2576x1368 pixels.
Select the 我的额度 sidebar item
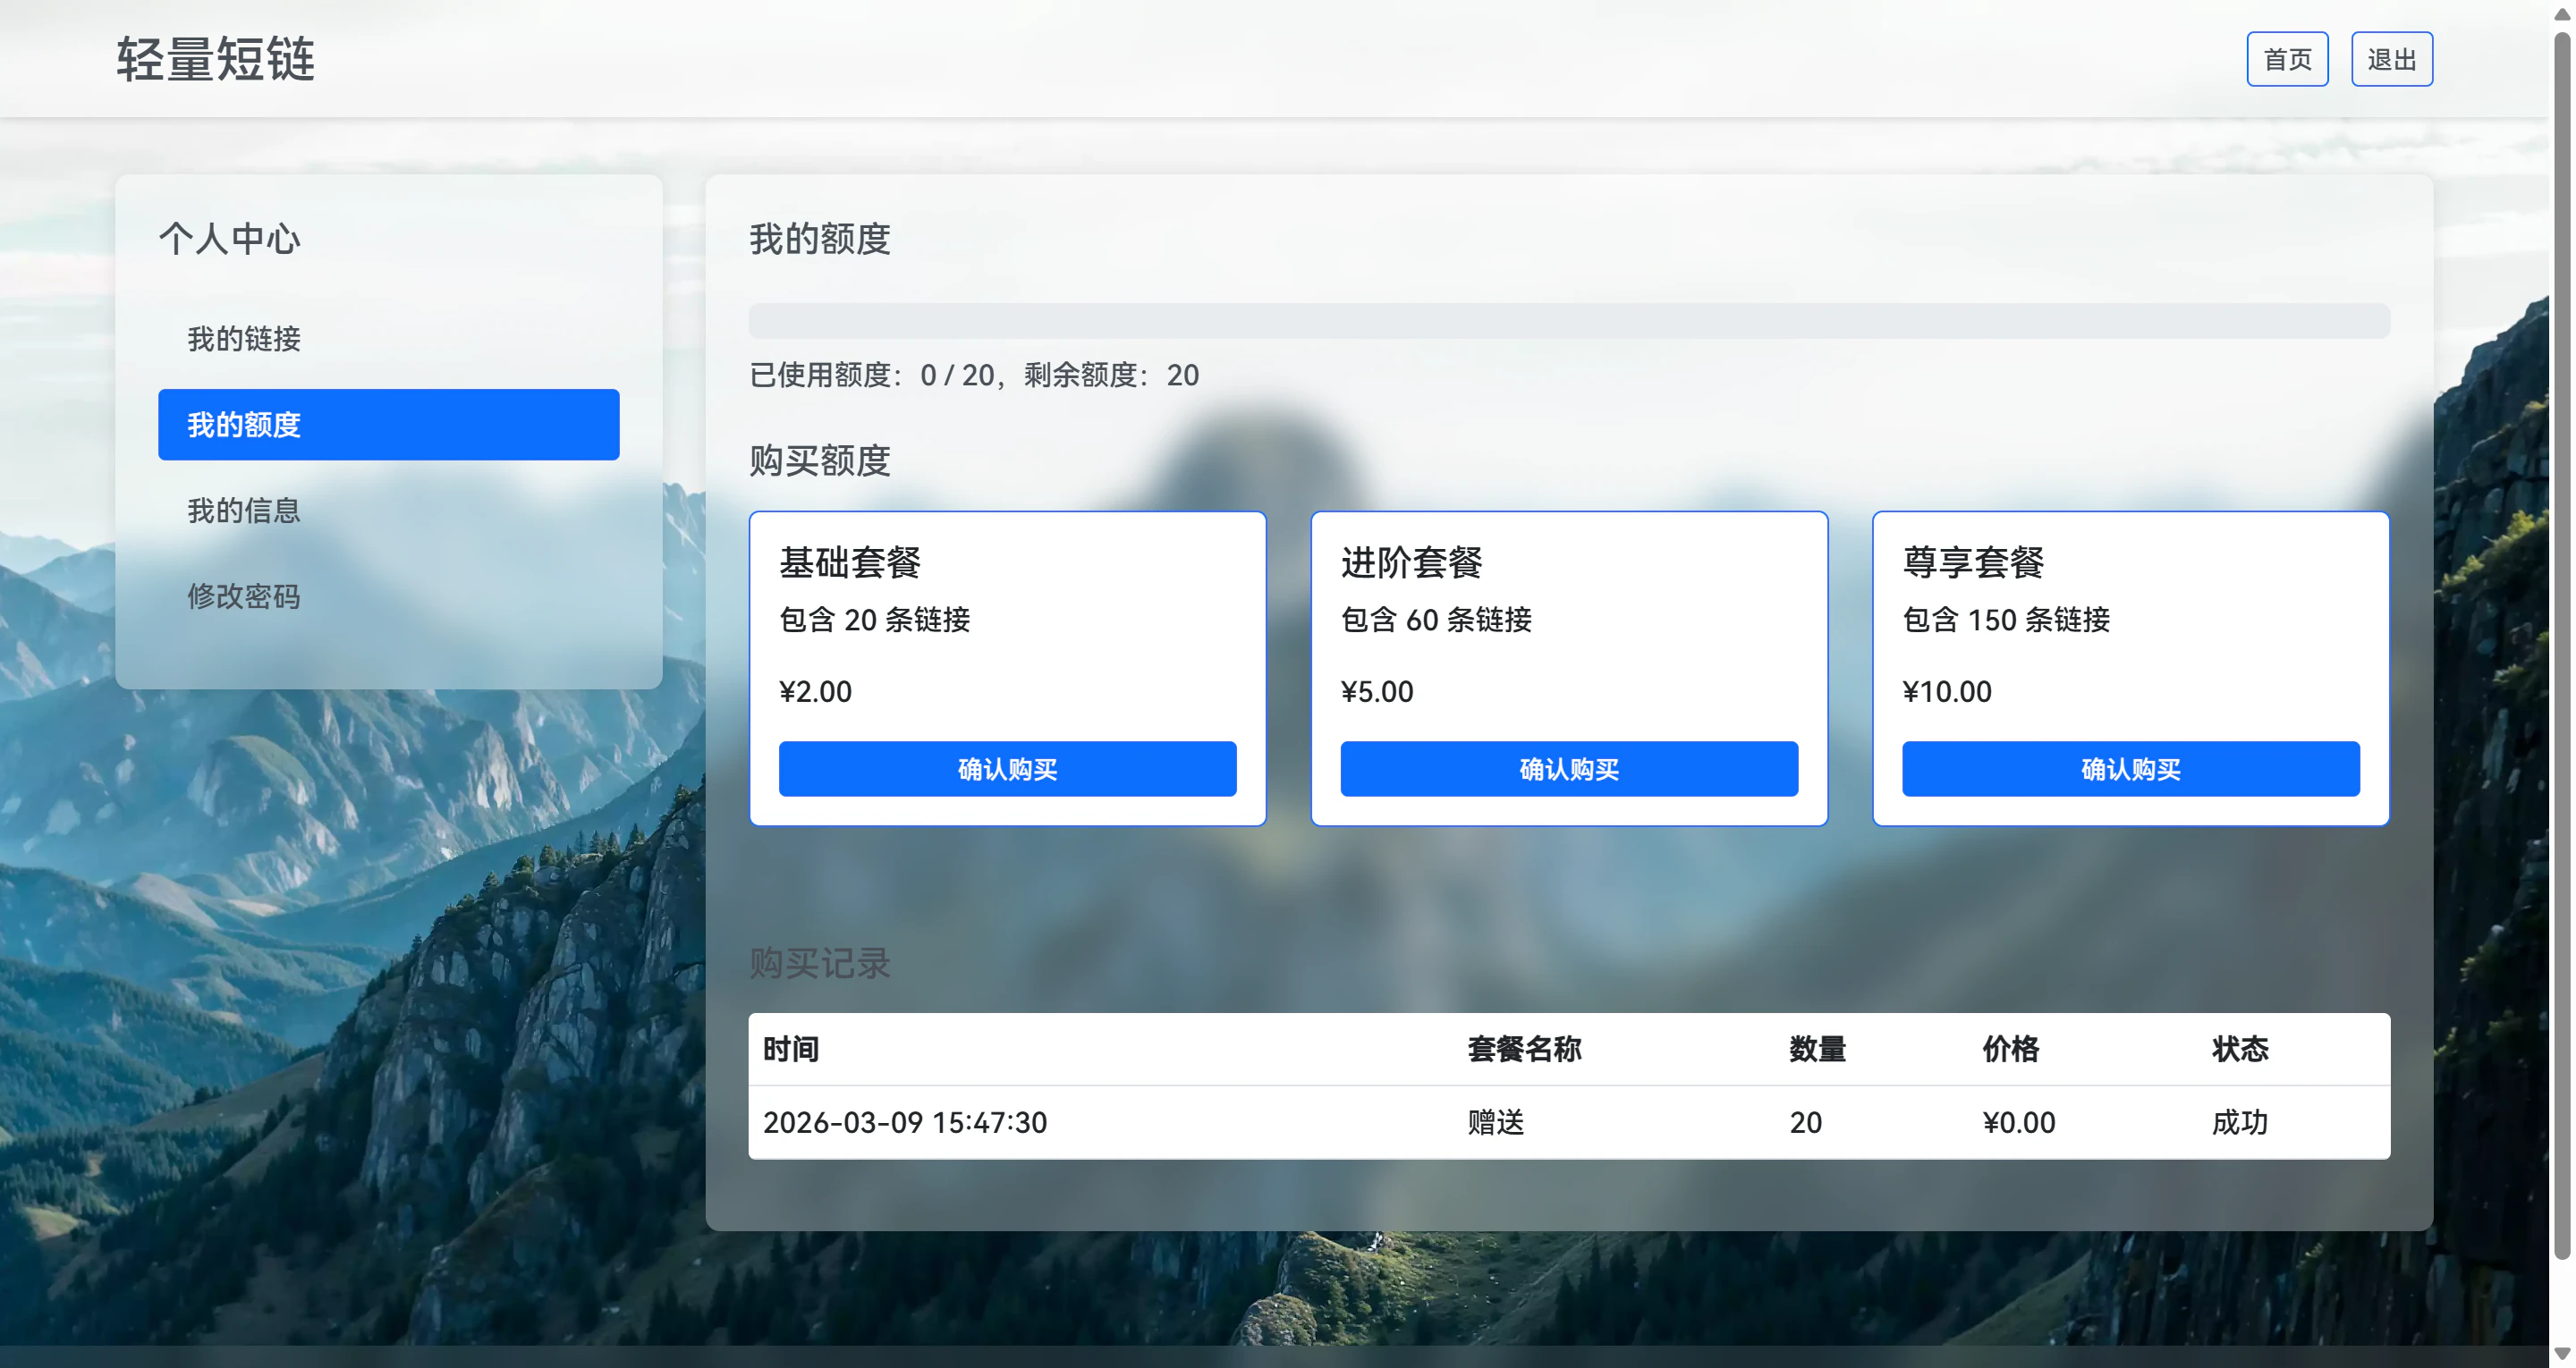[388, 425]
